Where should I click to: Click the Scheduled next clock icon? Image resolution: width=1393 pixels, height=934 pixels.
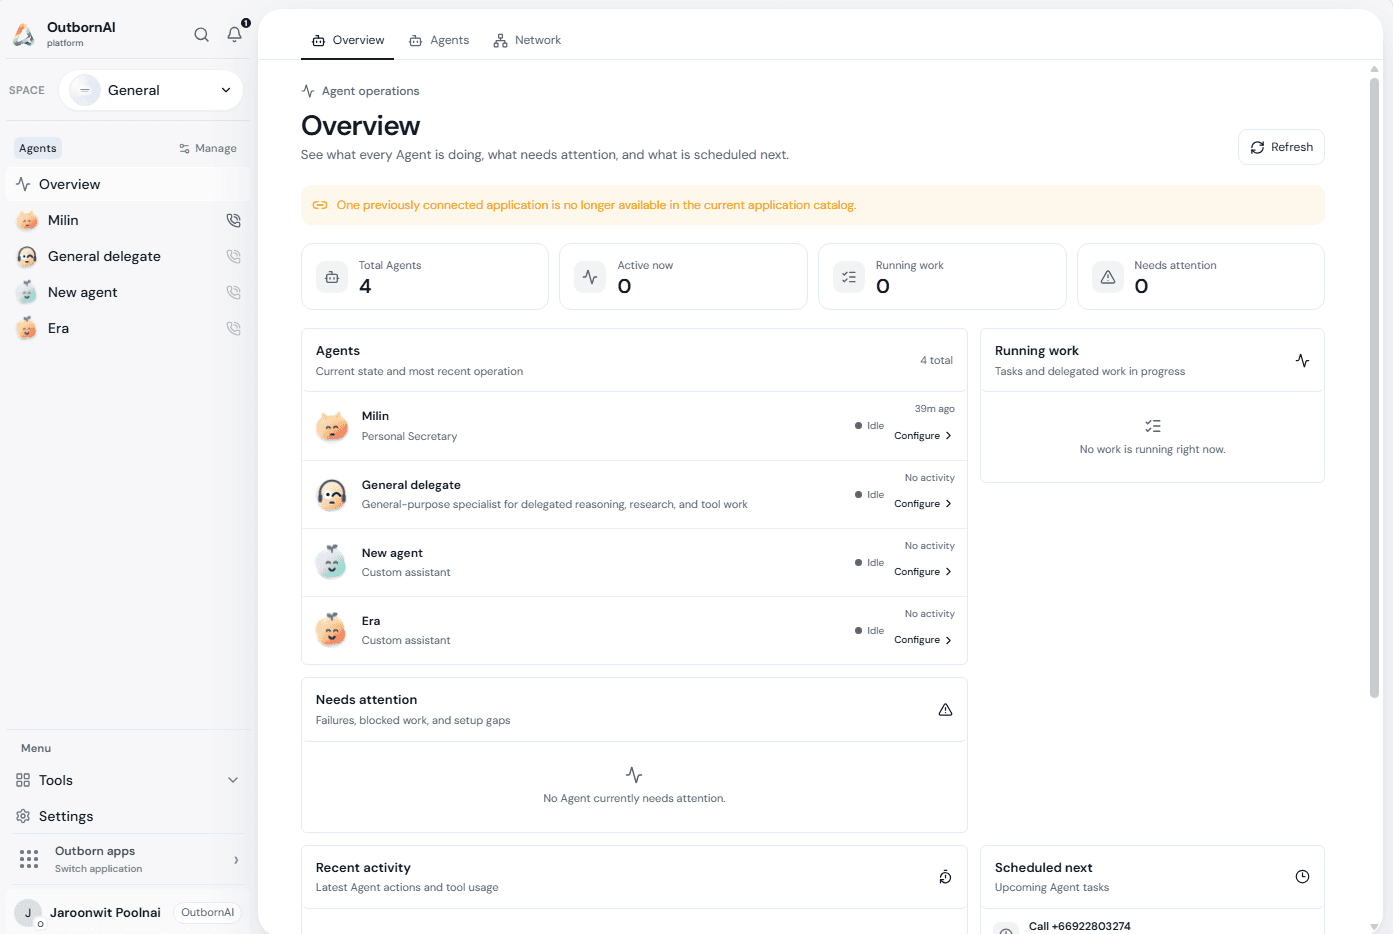click(1302, 877)
